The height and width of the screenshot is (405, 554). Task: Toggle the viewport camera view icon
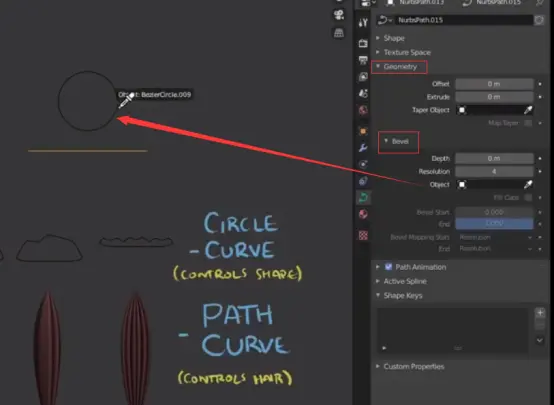[339, 15]
